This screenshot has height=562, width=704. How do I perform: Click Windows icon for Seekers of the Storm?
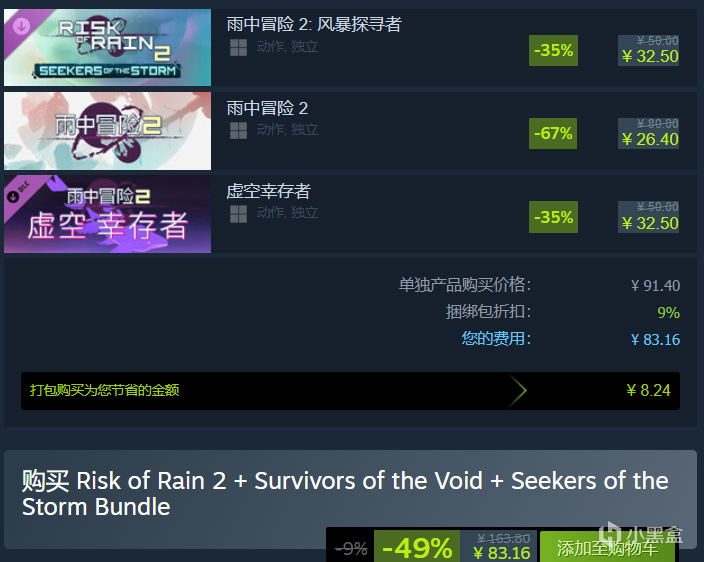(238, 47)
